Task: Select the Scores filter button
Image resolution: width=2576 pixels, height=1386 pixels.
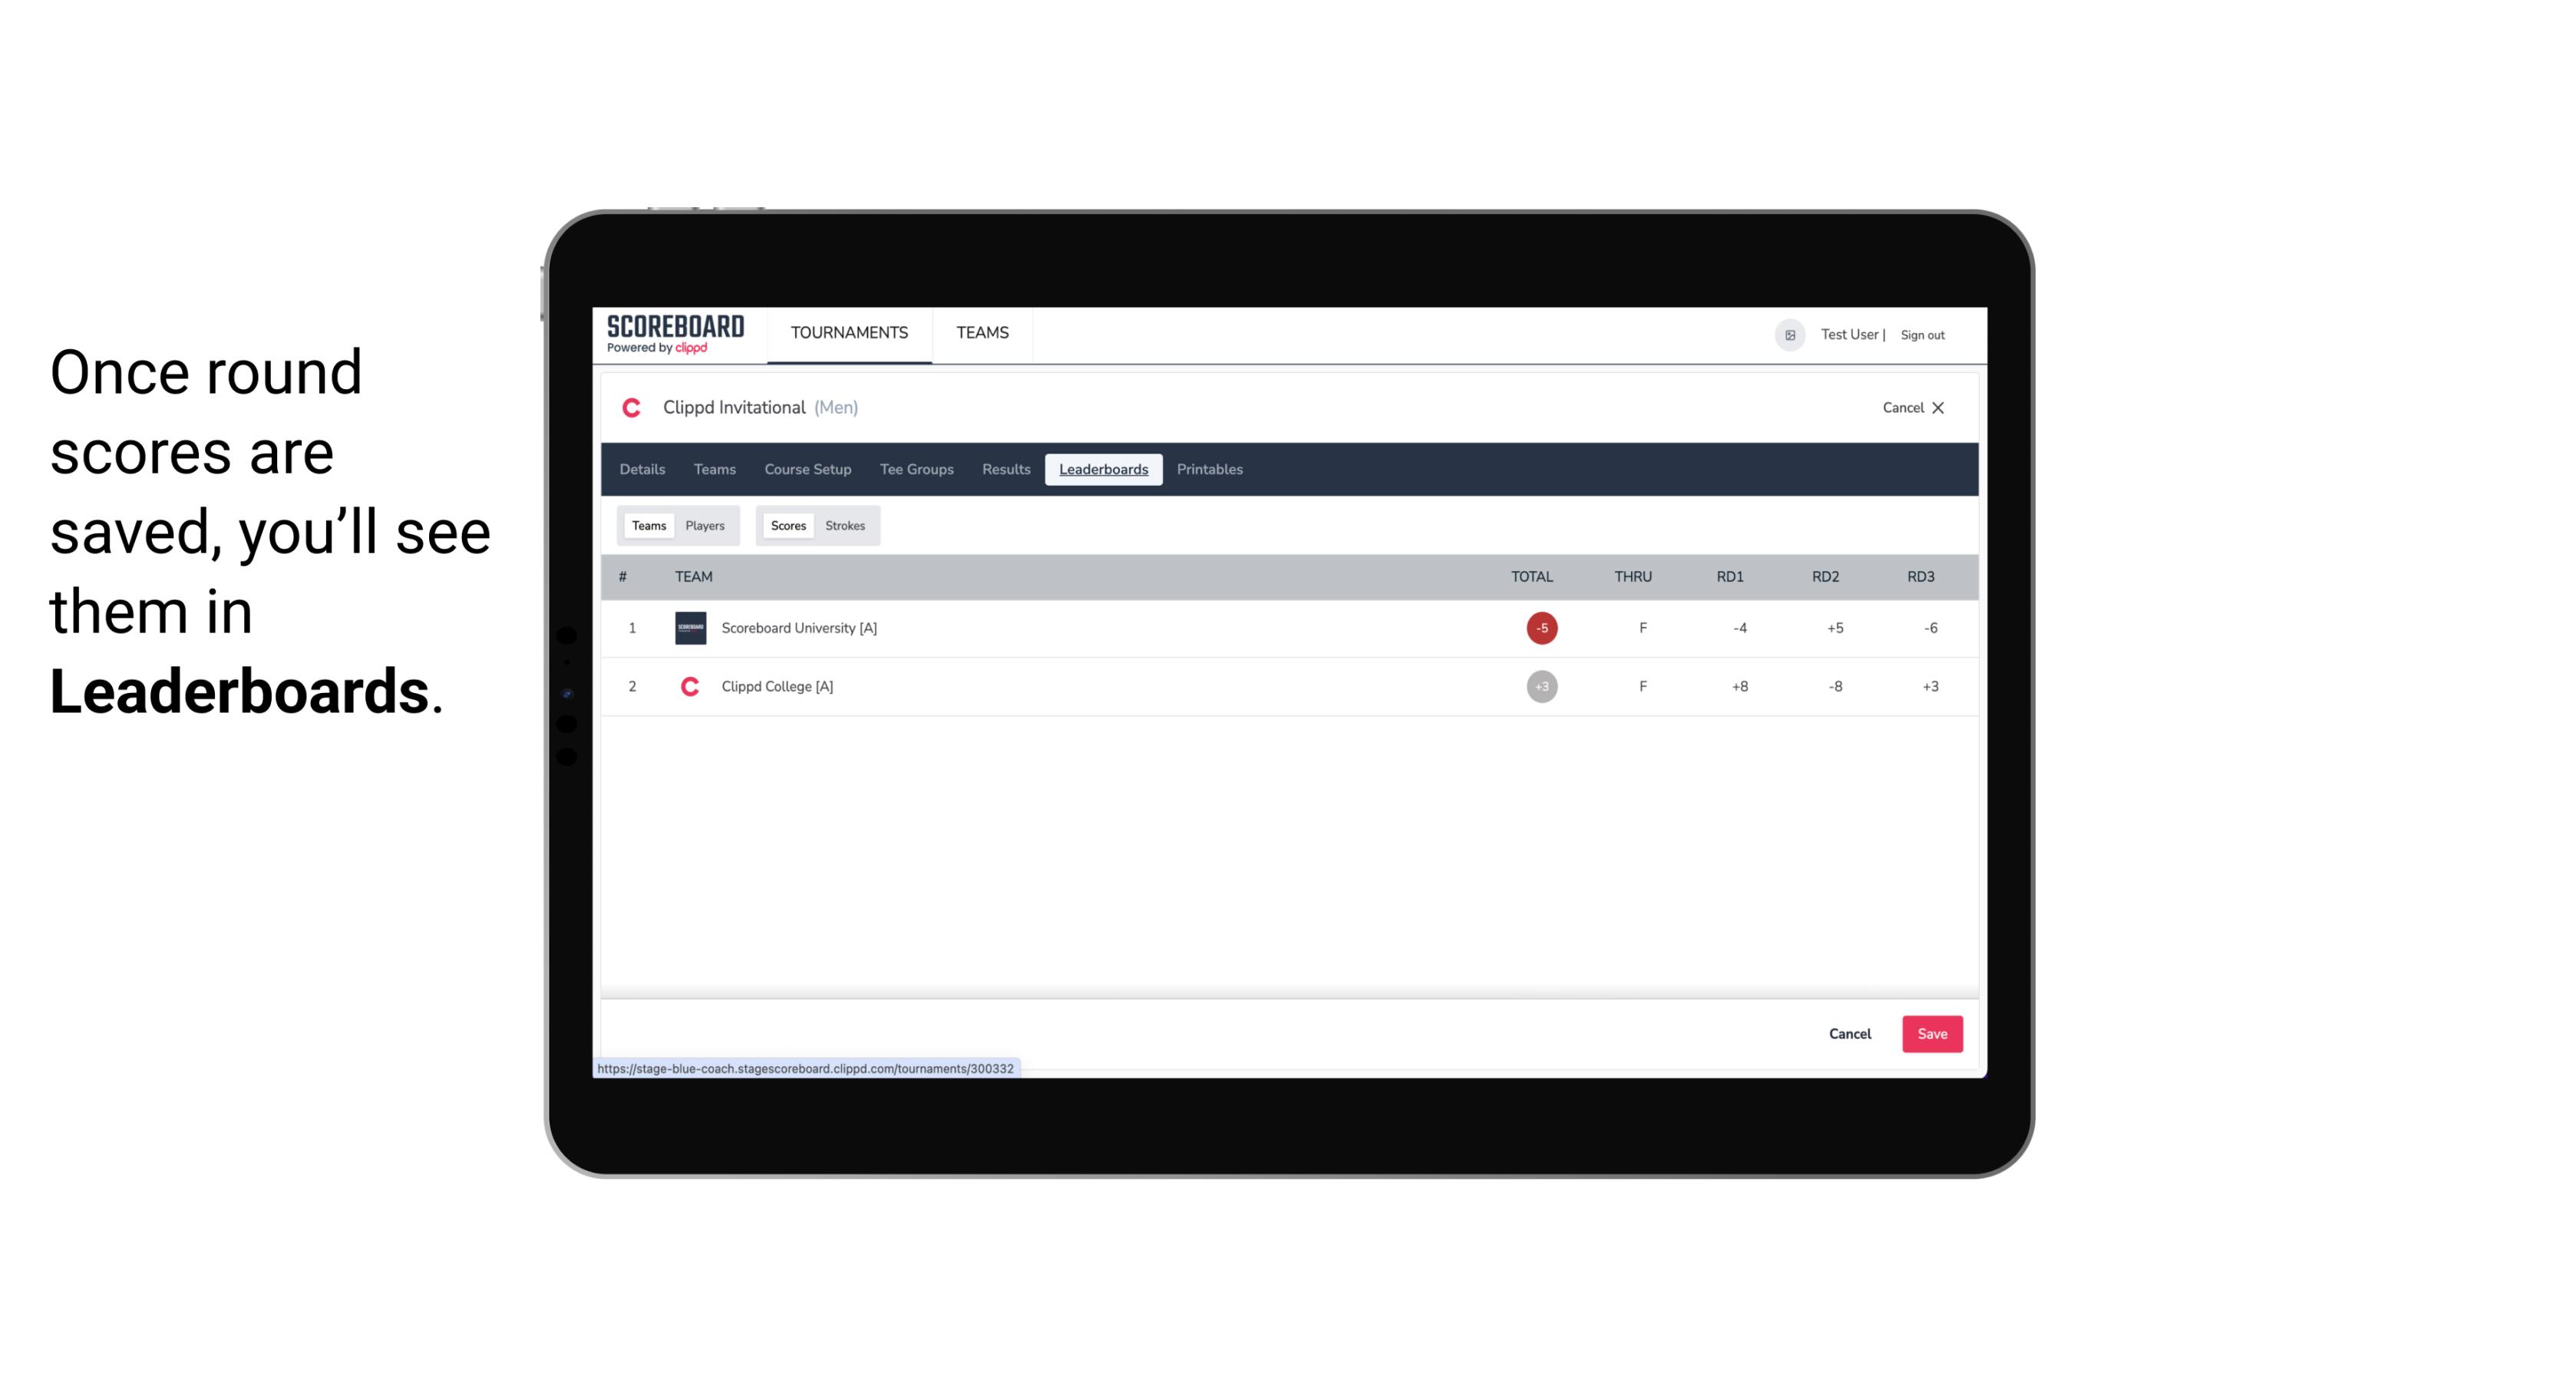Action: pos(787,524)
